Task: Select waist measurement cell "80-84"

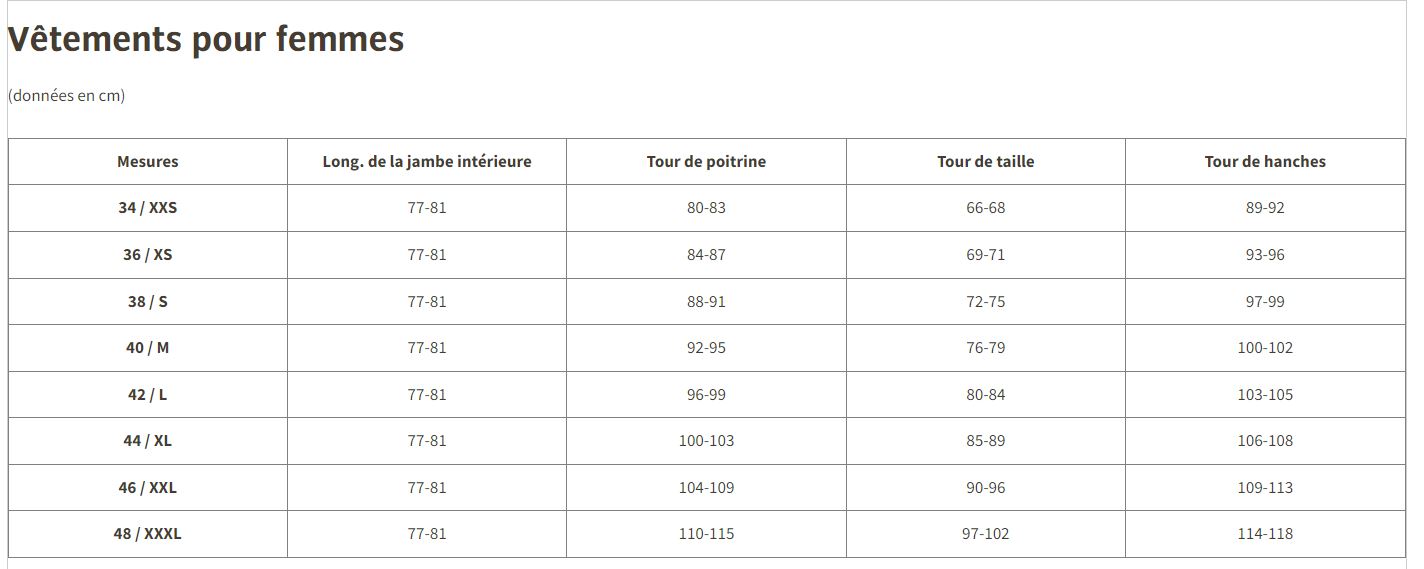Action: [x=985, y=394]
